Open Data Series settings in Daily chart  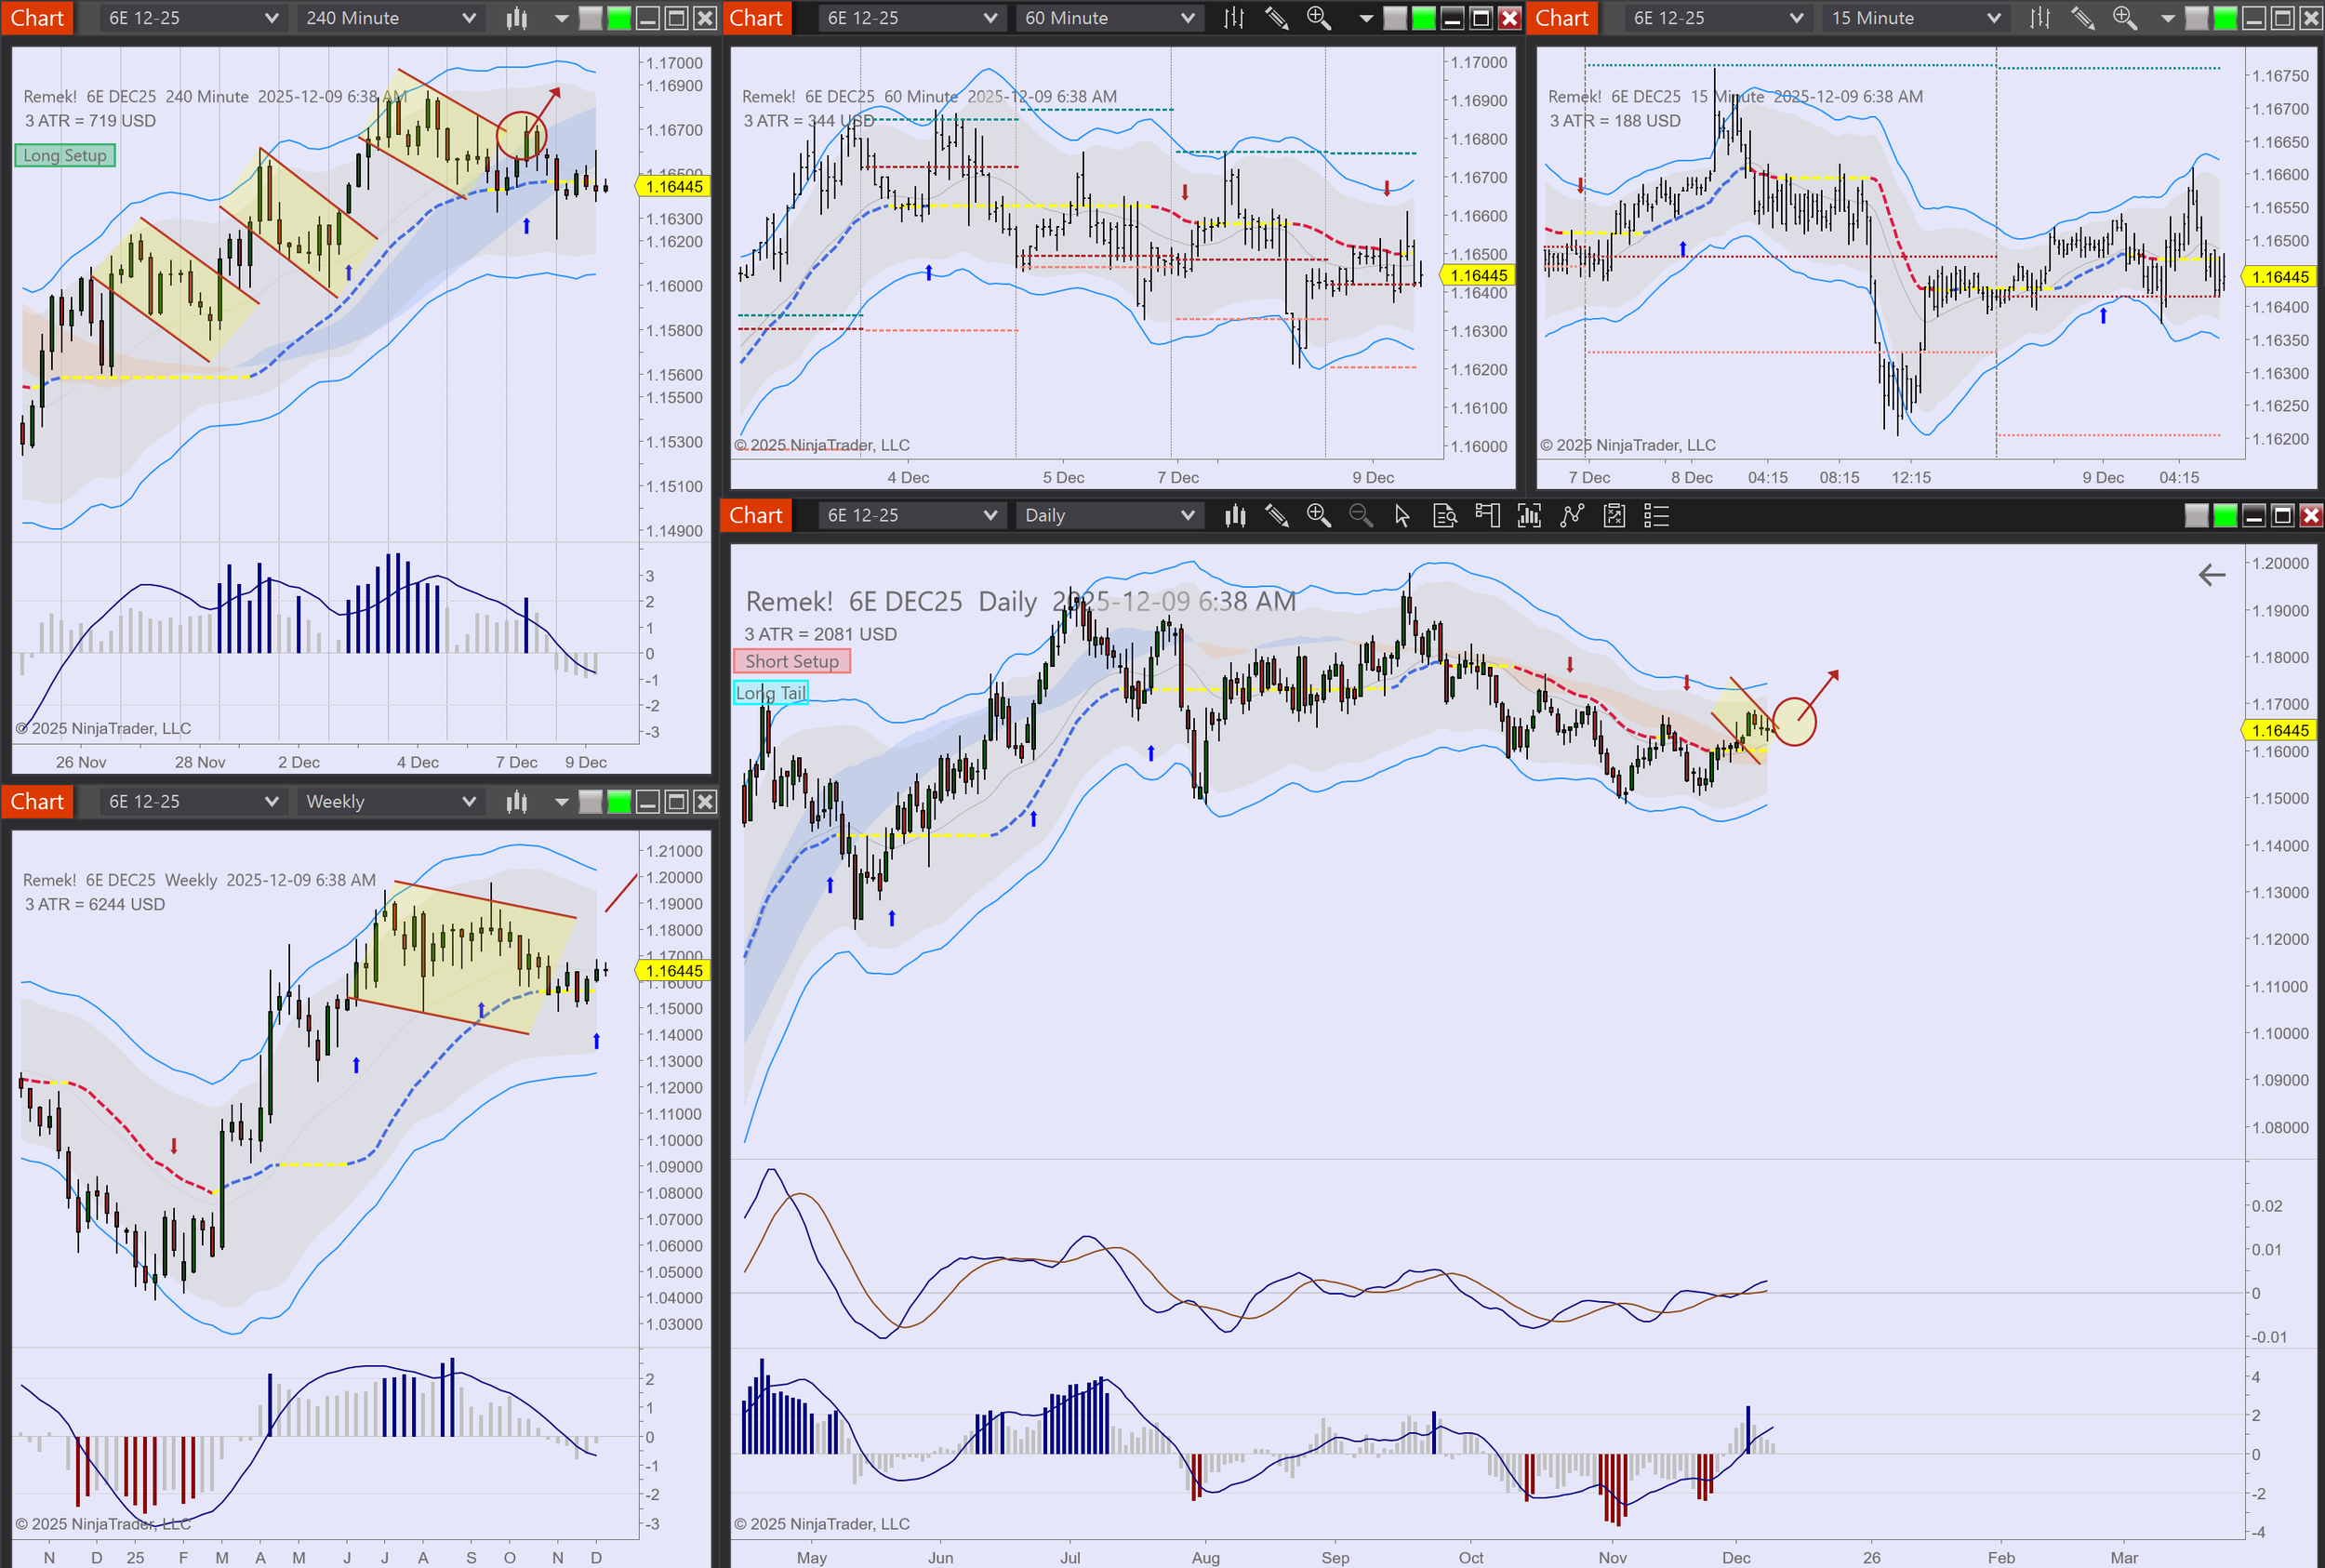(x=1529, y=515)
